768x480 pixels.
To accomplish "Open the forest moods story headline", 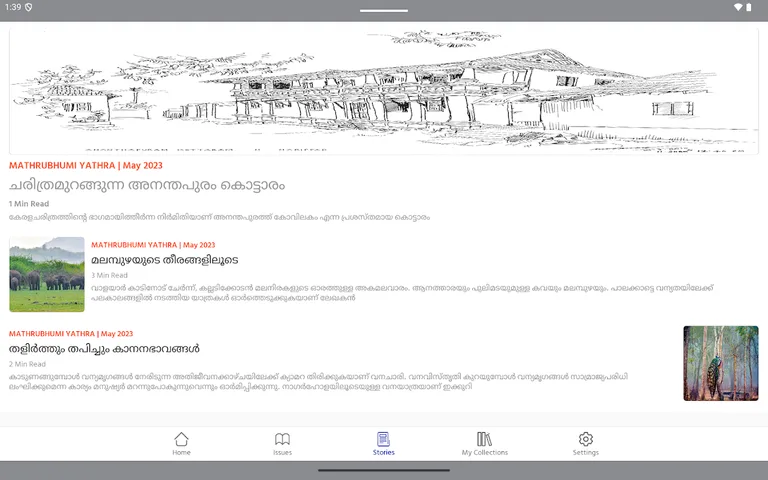I will (104, 349).
